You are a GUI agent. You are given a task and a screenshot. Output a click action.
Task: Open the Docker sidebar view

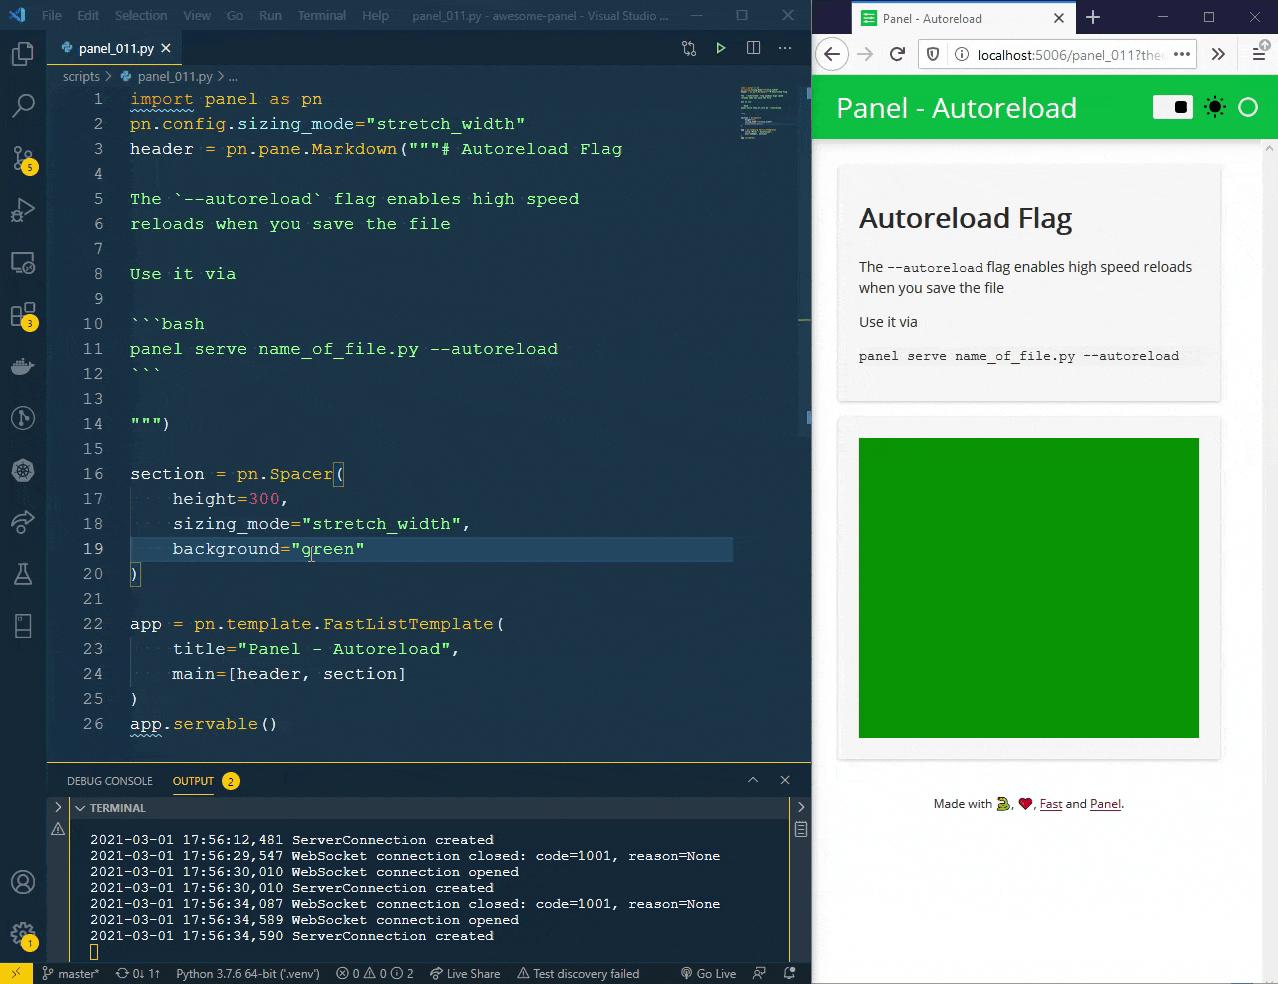point(22,366)
